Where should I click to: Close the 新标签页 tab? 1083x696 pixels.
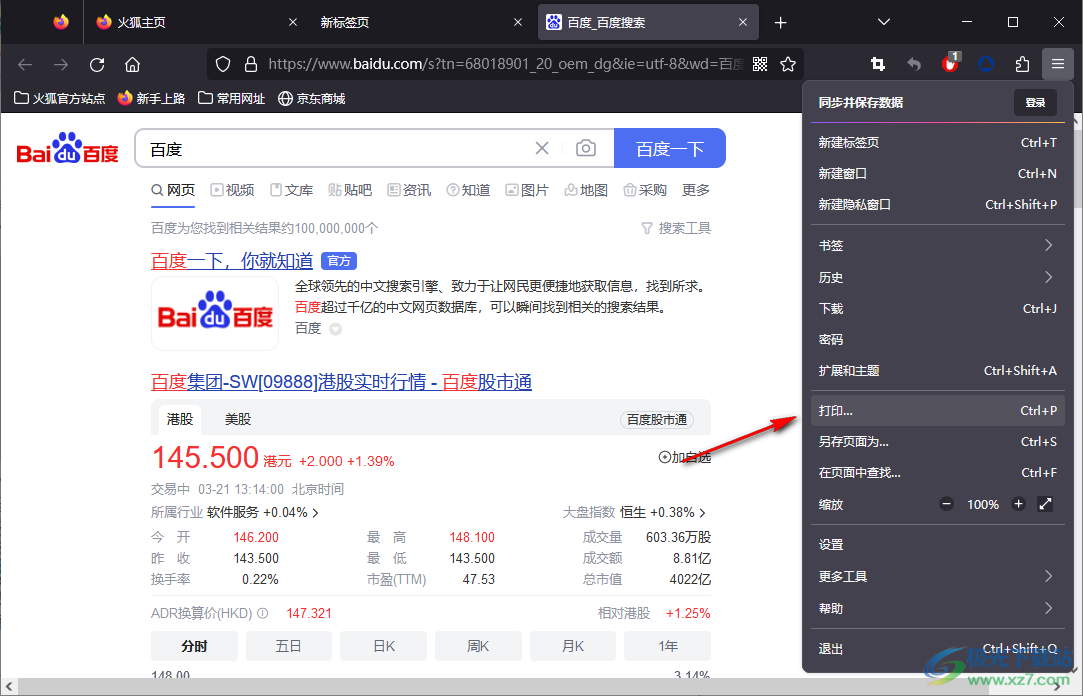coord(518,22)
